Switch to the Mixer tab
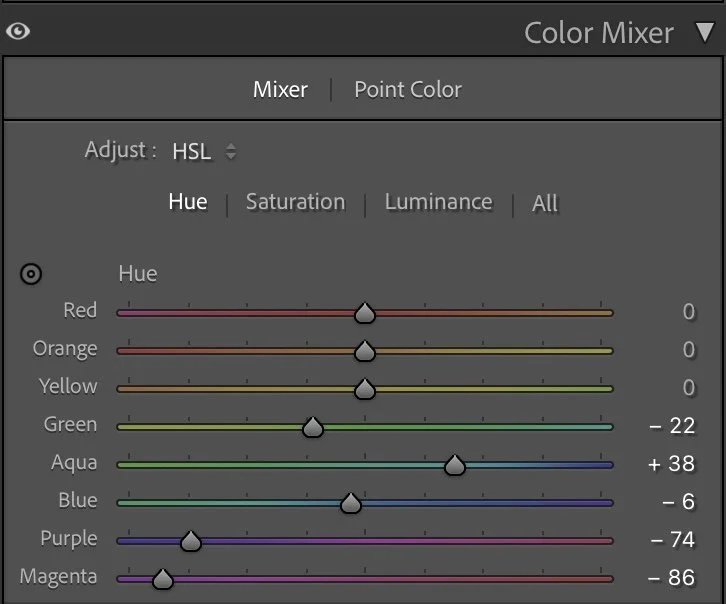The height and width of the screenshot is (604, 726). [280, 89]
